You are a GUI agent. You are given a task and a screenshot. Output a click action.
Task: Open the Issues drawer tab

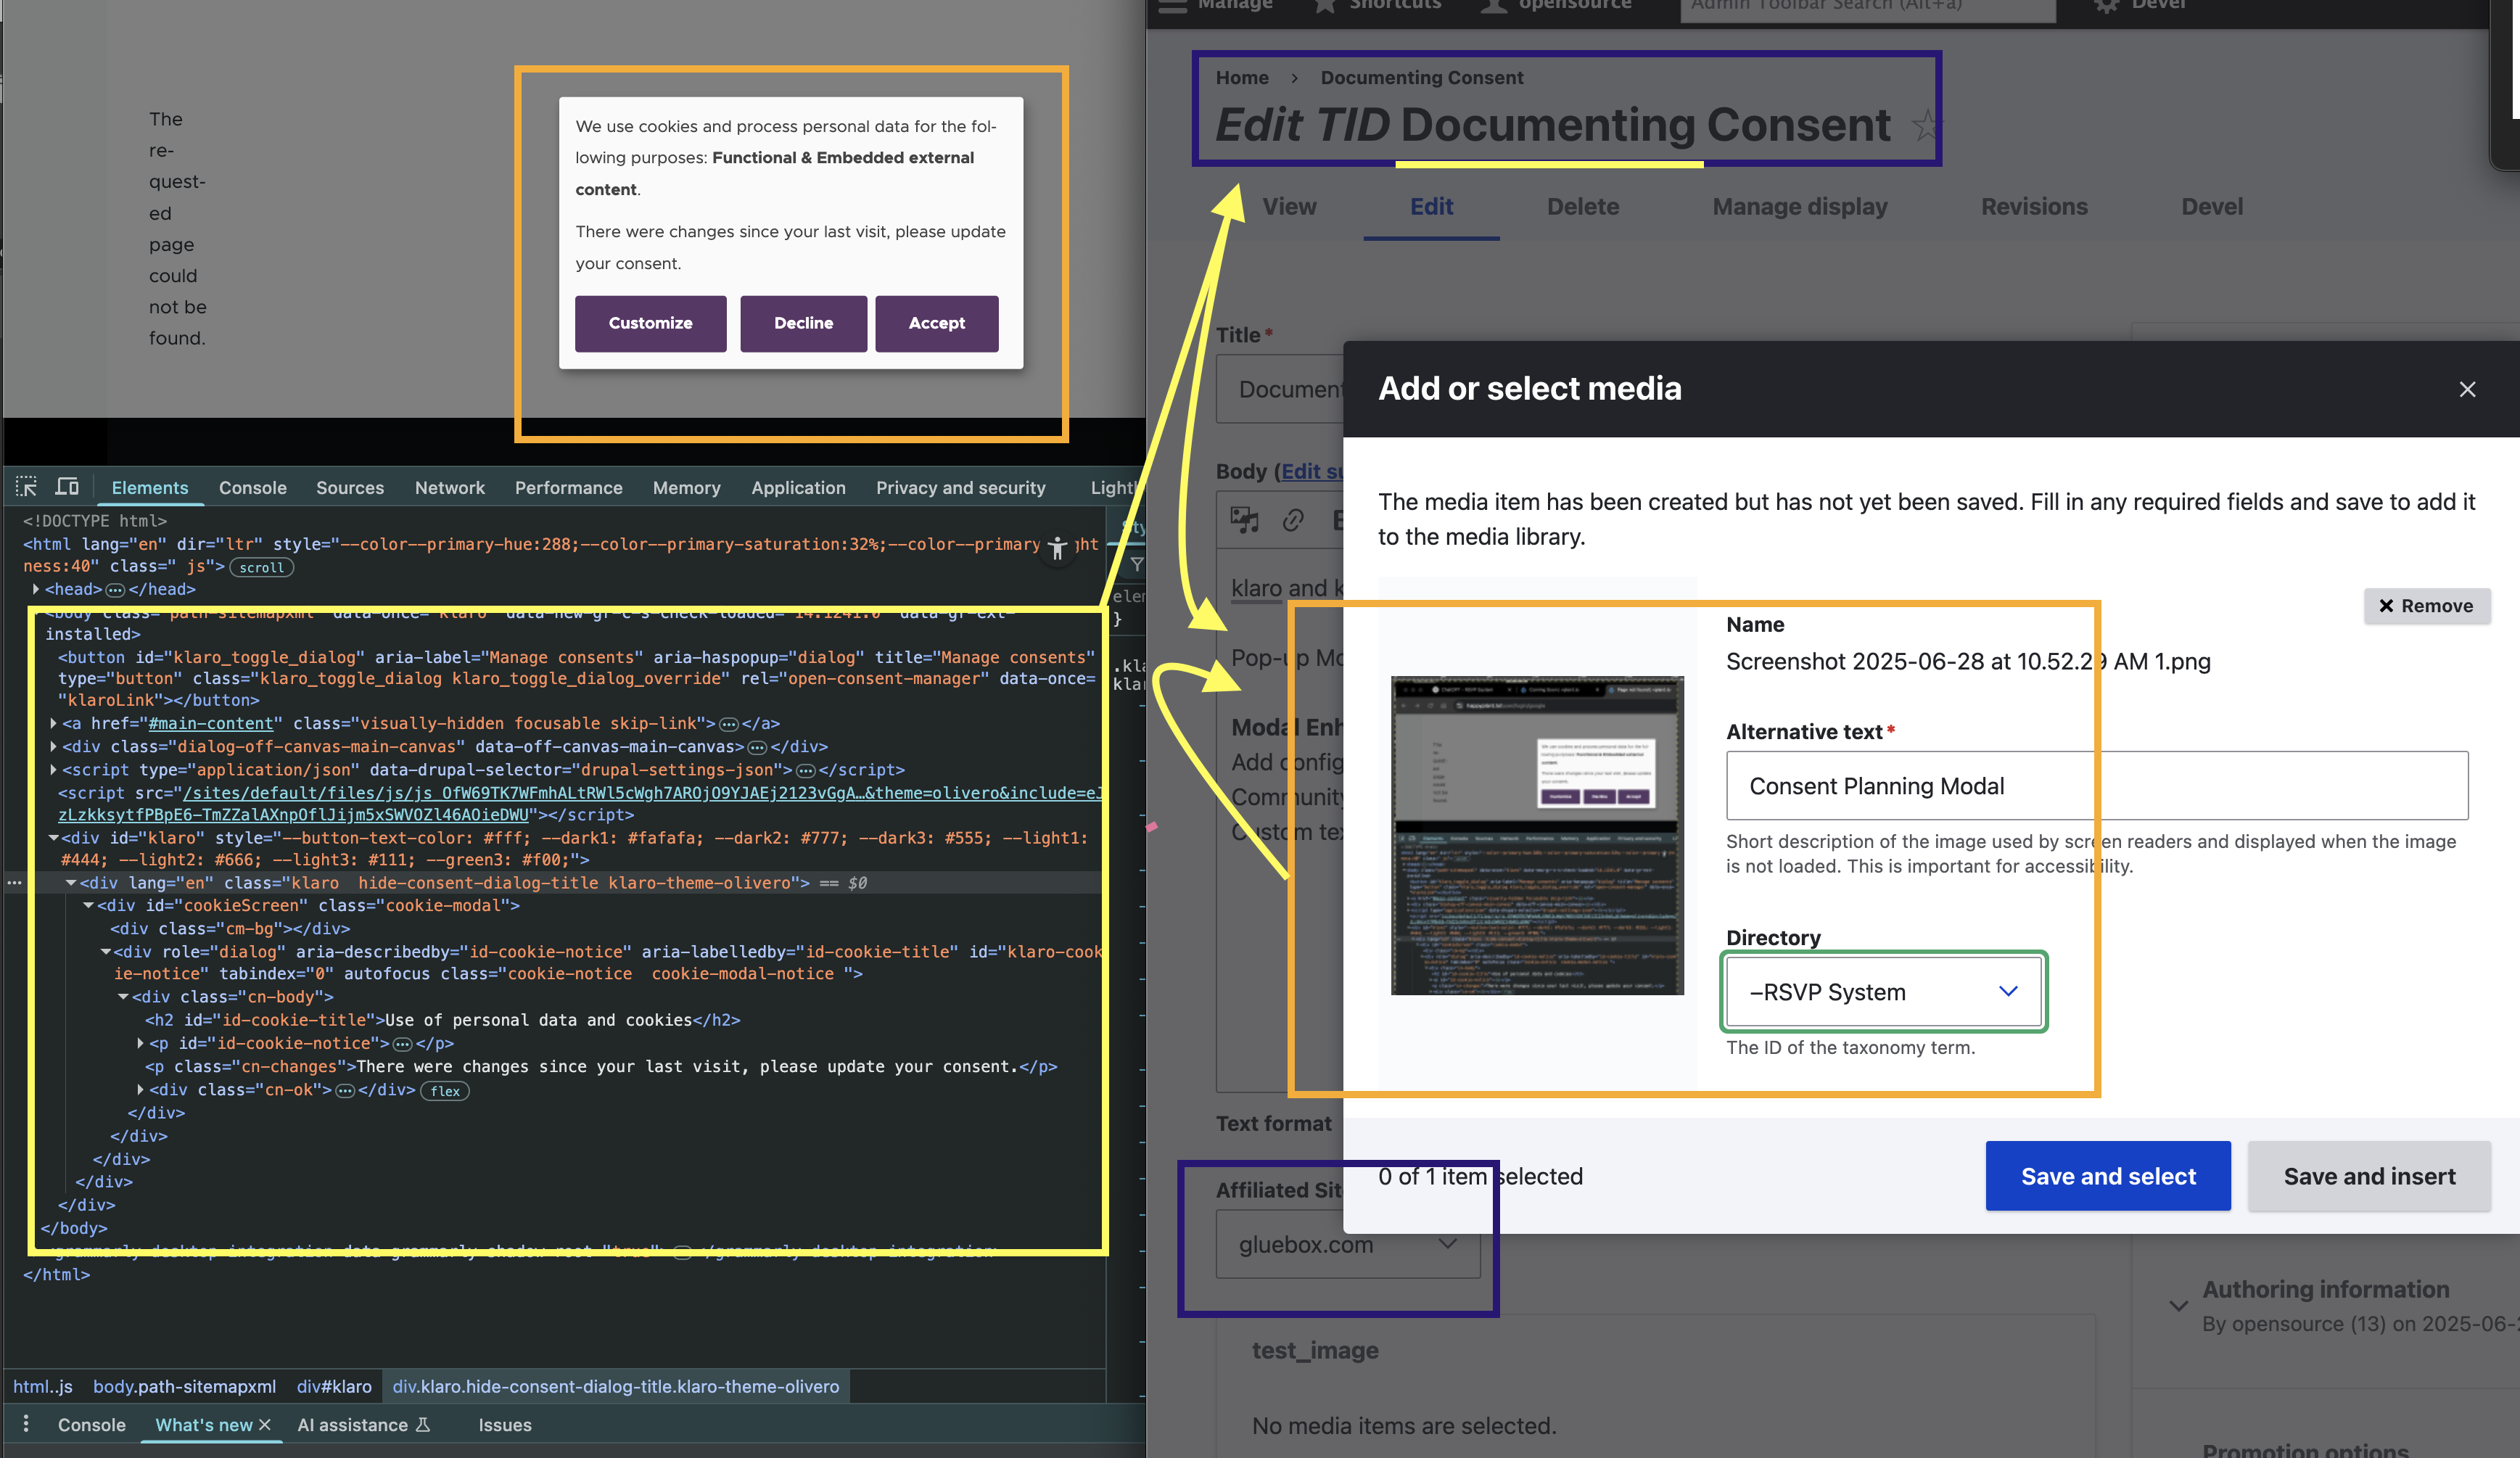504,1425
